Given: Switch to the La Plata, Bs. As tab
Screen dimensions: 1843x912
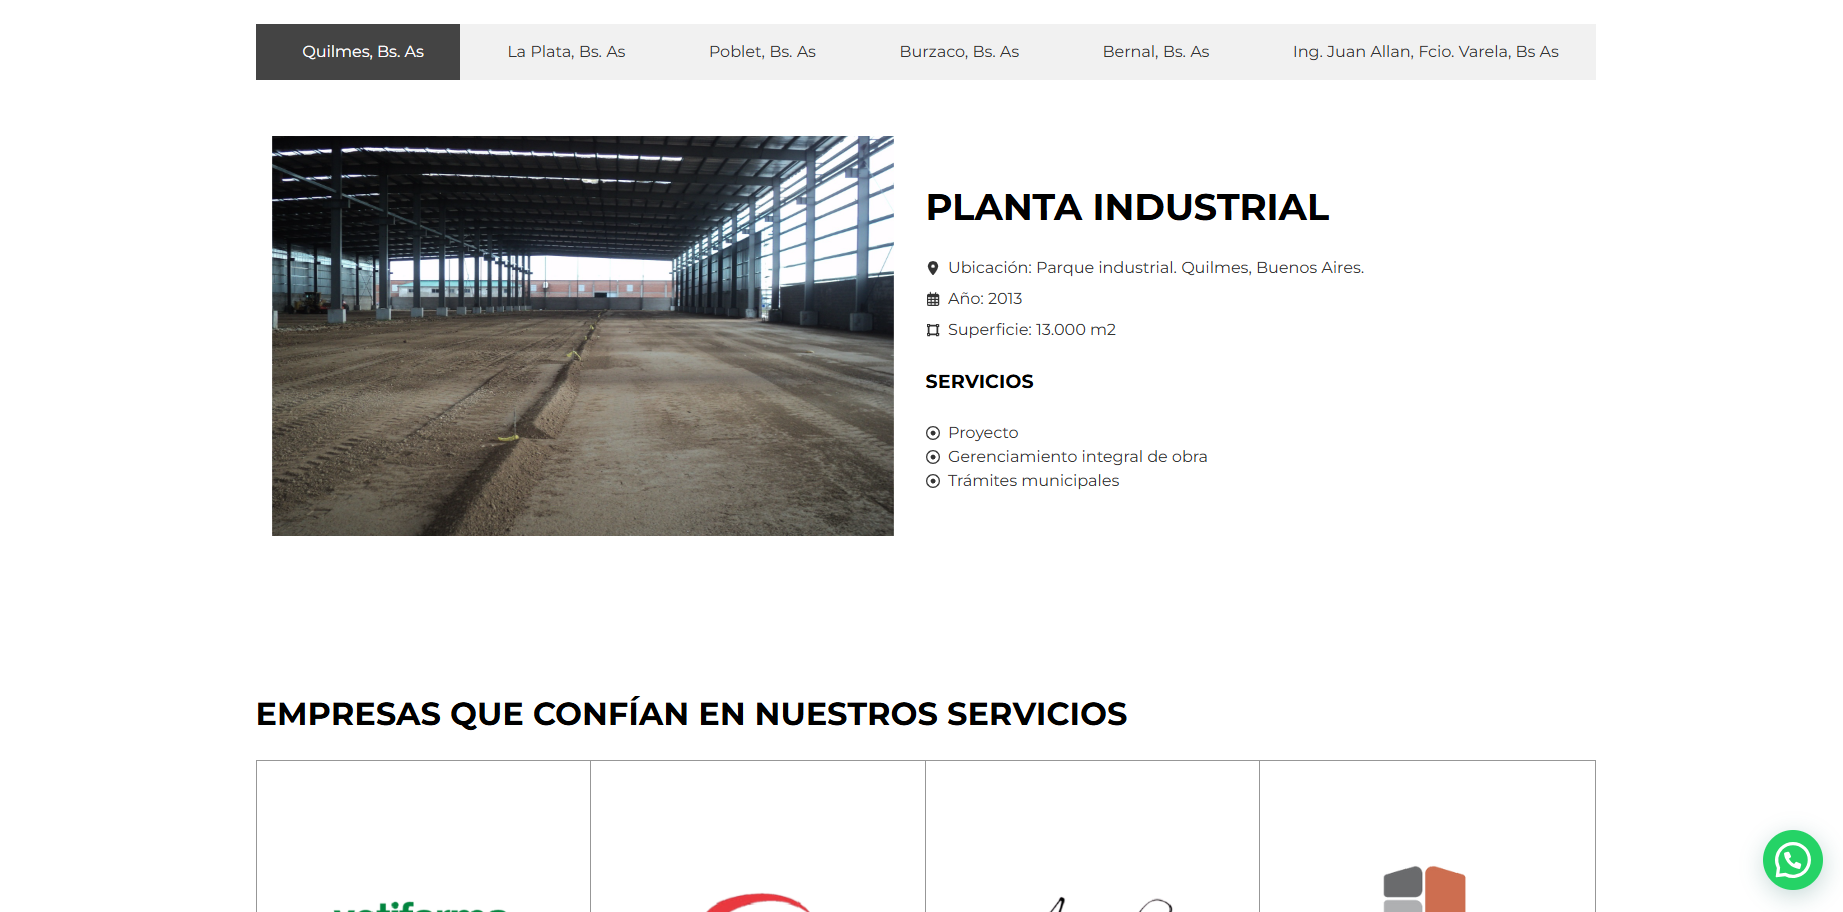Looking at the screenshot, I should pos(566,52).
